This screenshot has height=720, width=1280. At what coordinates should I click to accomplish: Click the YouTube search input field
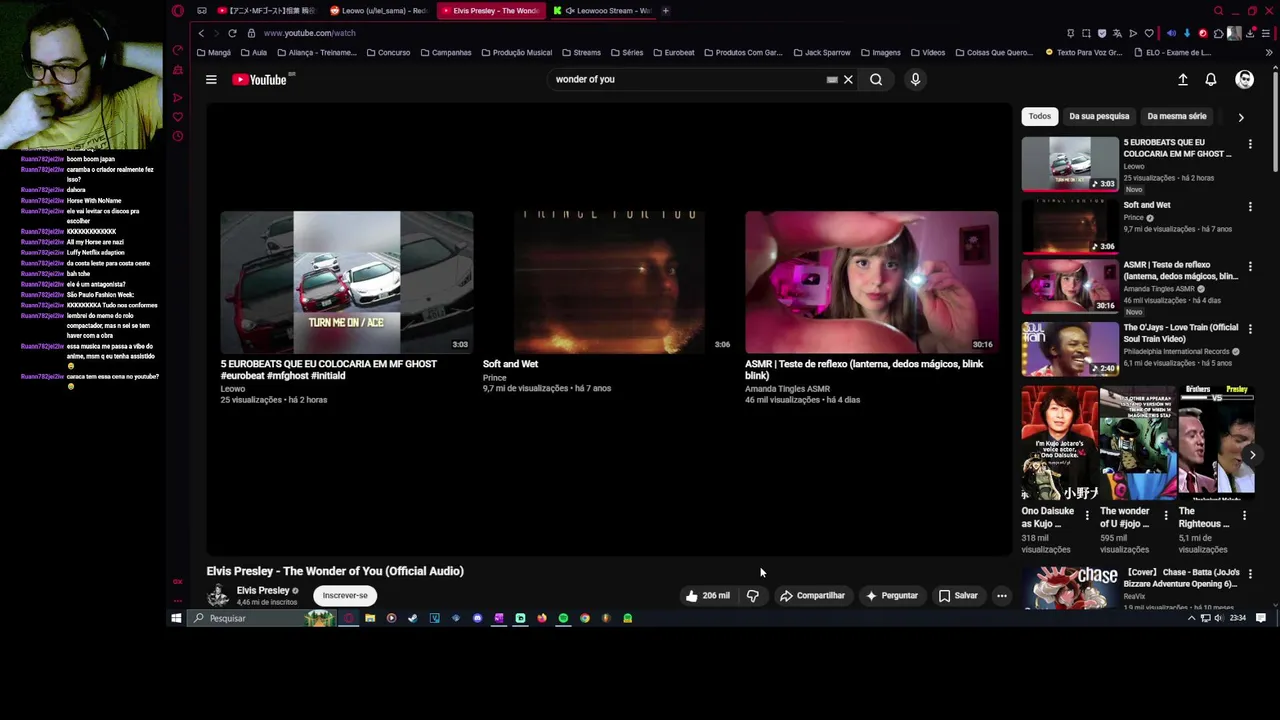point(686,79)
